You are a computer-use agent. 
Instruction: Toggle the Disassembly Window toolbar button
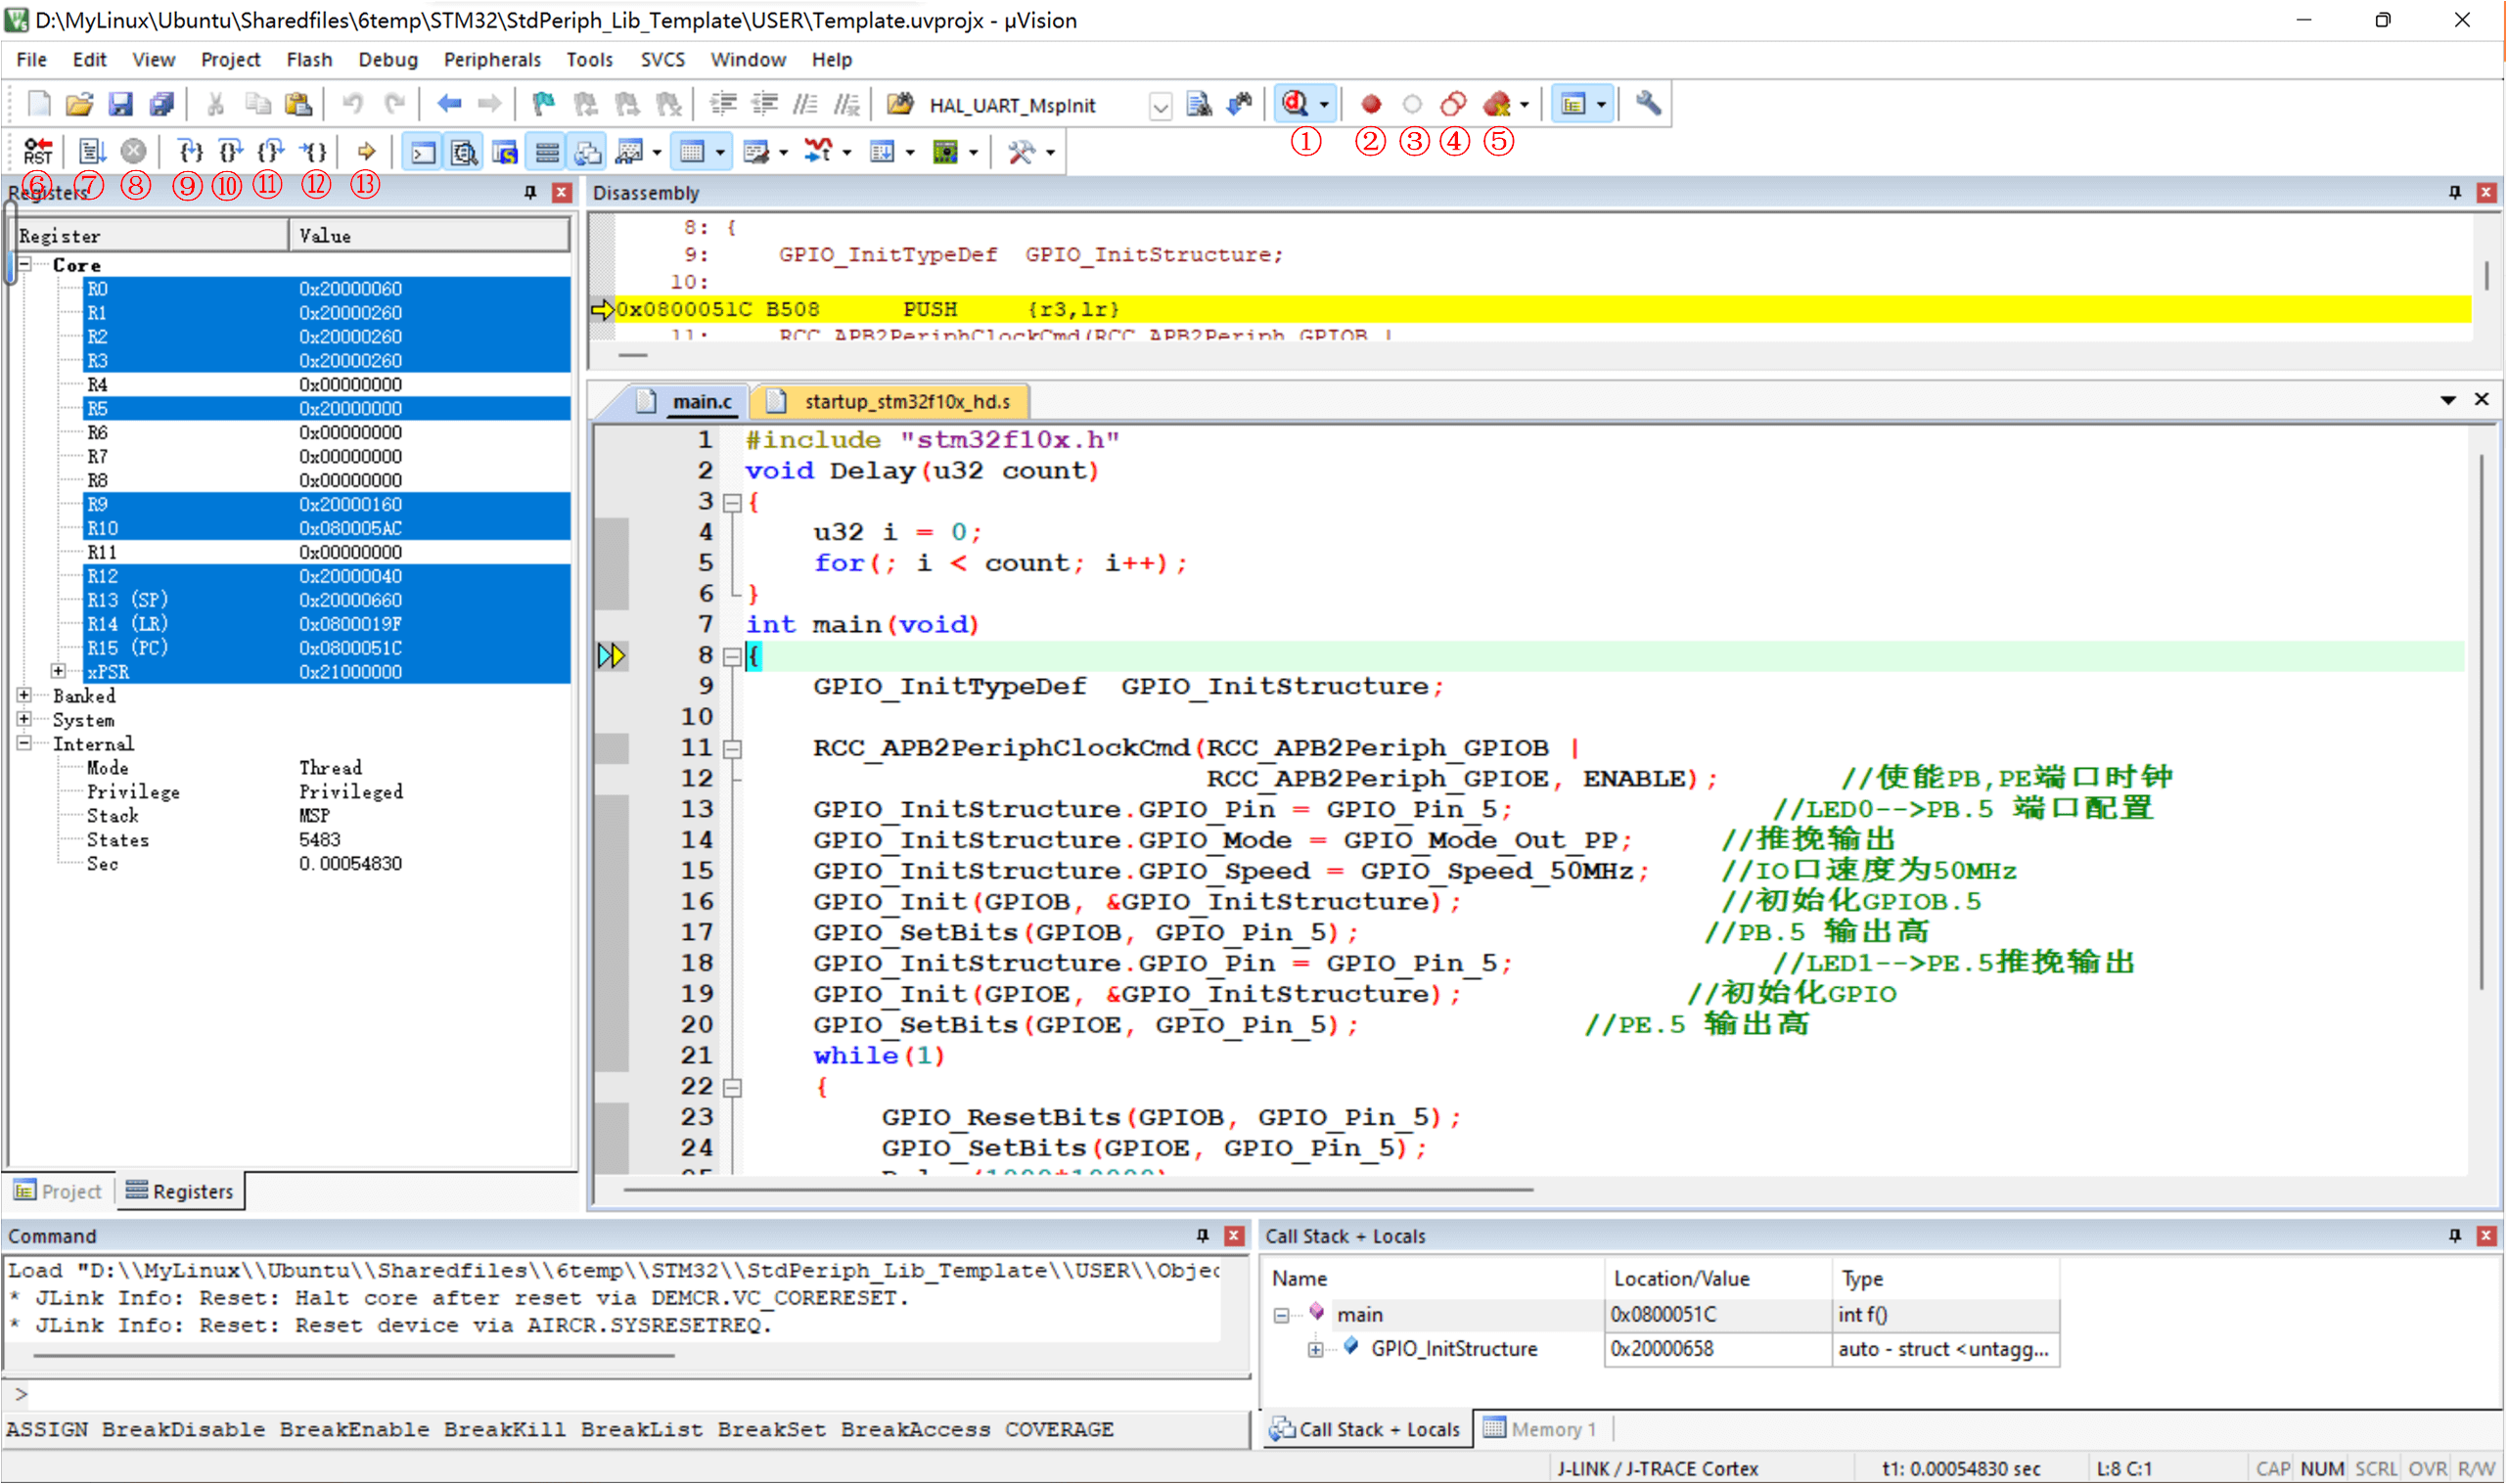pos(463,152)
